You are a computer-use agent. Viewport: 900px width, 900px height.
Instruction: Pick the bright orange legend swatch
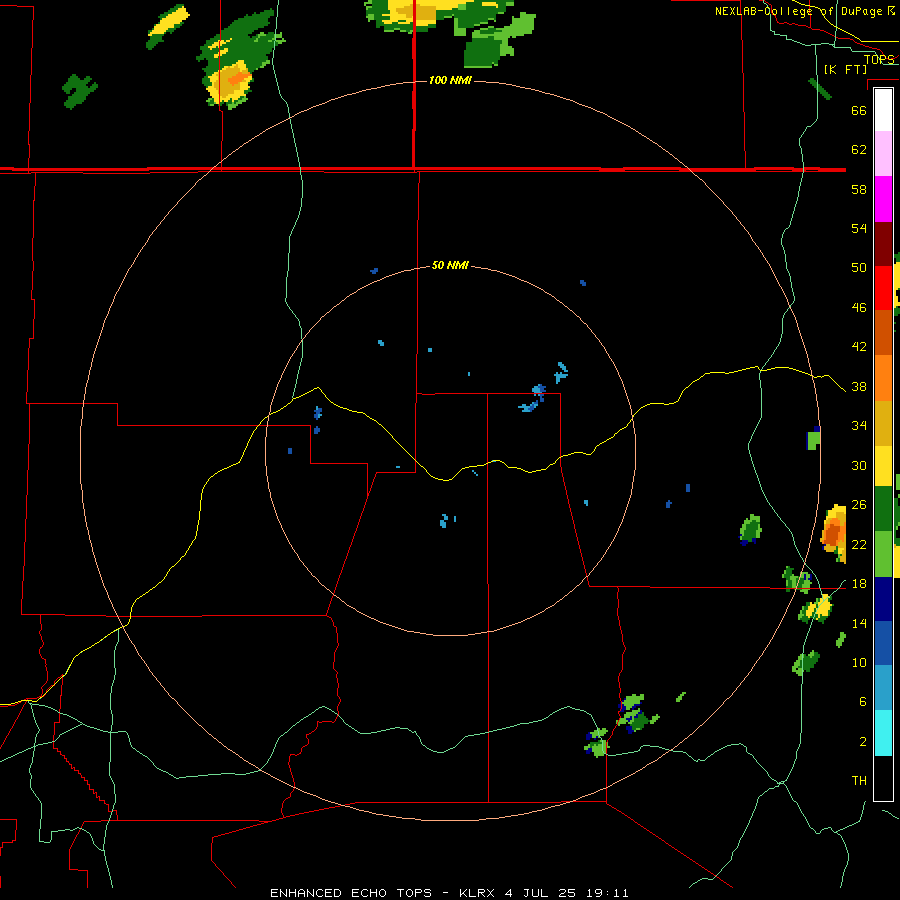click(883, 377)
